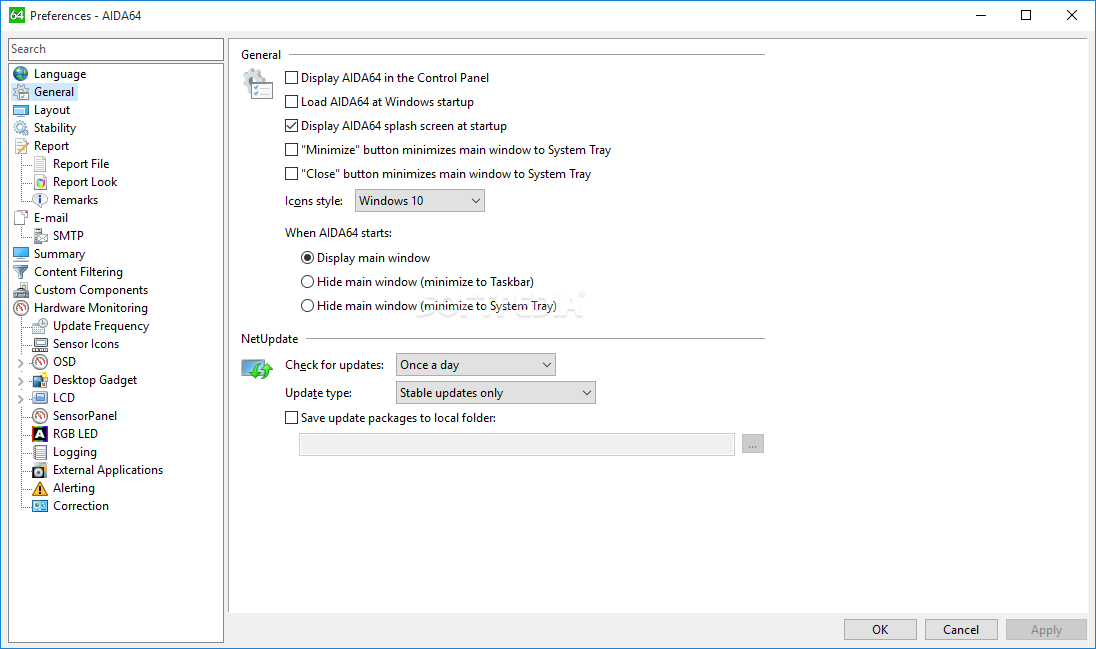Screen dimensions: 1096x649
Task: Select Display main window radio option
Action: point(307,258)
